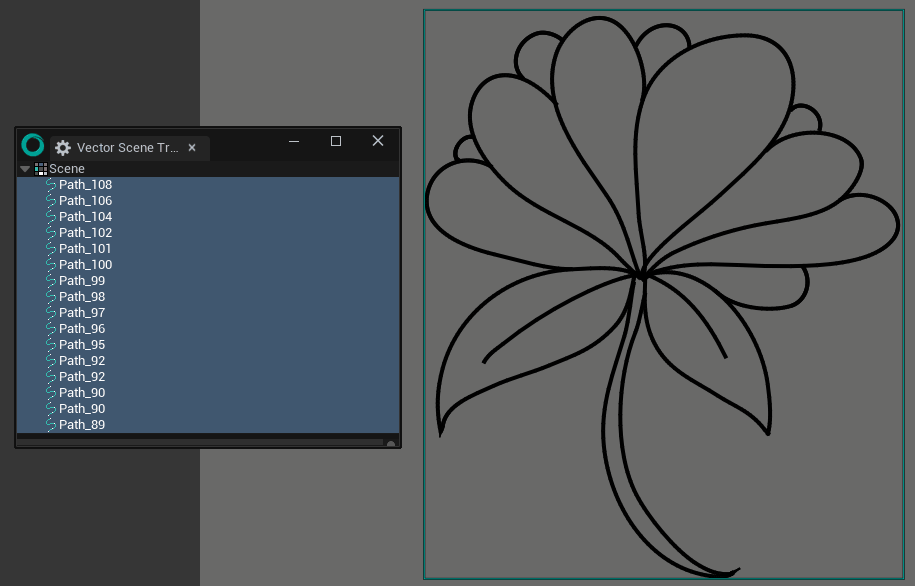
Task: Select the first Path_92 entry
Action: click(84, 360)
